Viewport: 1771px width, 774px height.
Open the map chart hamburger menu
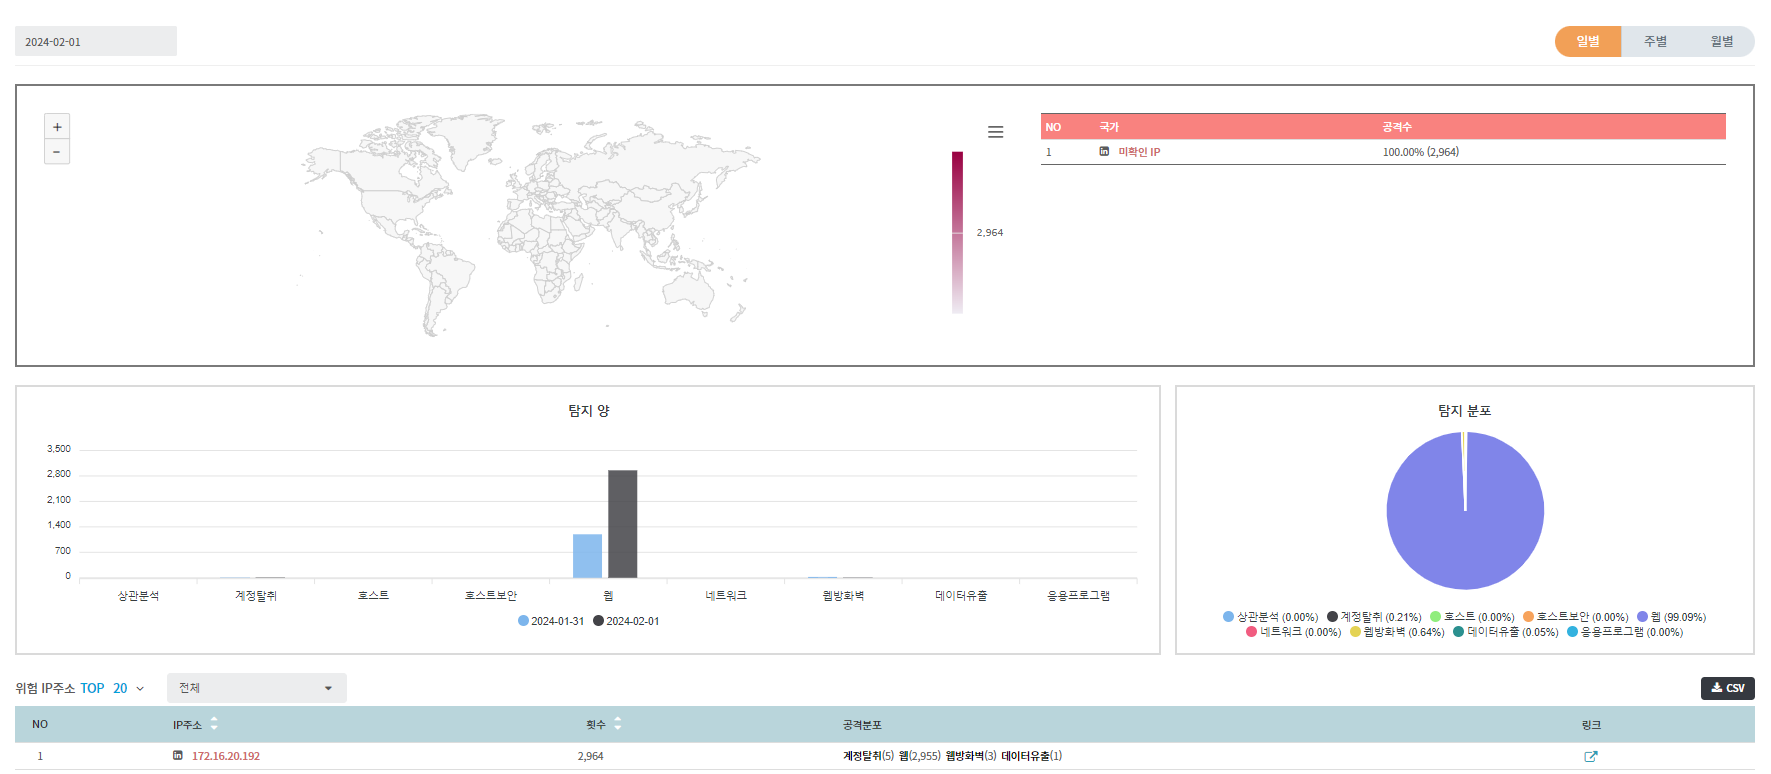(995, 132)
